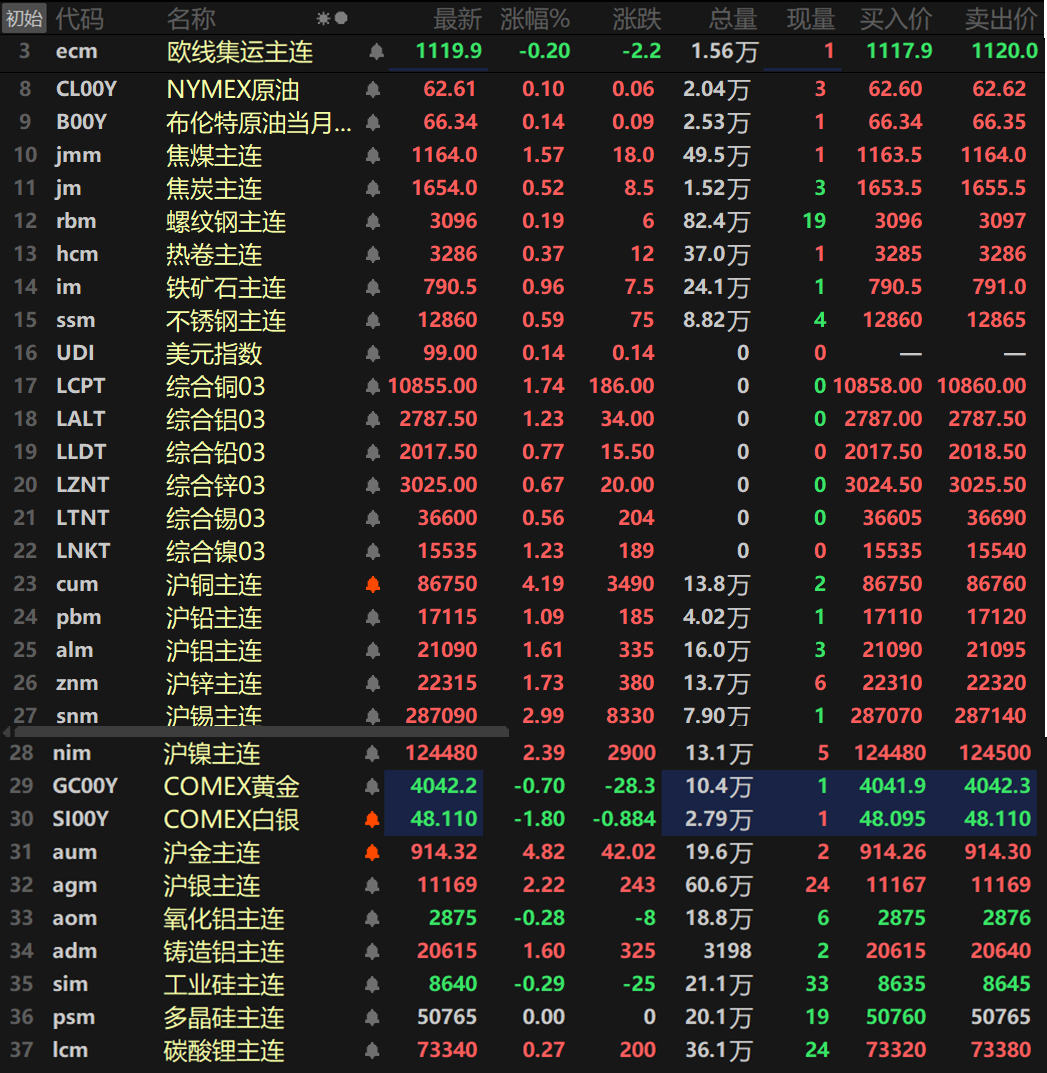Screen dimensions: 1047x1073
Task: Click the bell on 综合镍03 row
Action: point(373,552)
